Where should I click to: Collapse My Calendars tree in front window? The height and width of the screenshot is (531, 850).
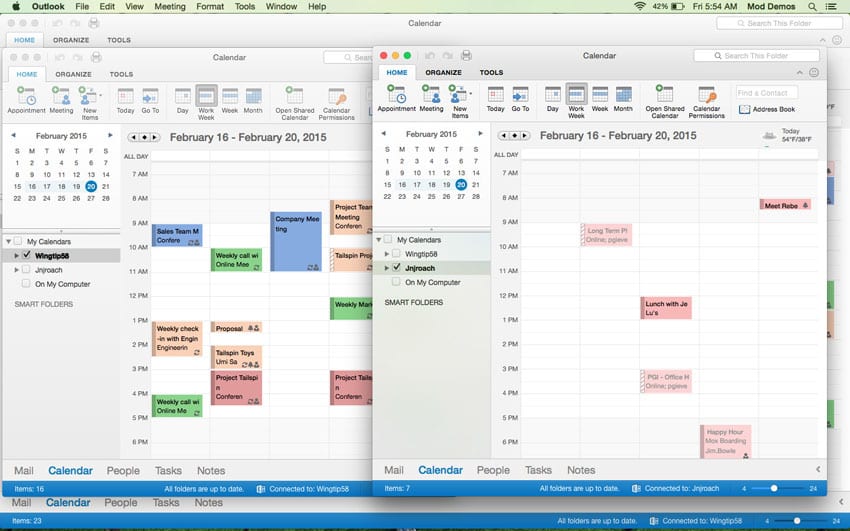click(x=378, y=240)
